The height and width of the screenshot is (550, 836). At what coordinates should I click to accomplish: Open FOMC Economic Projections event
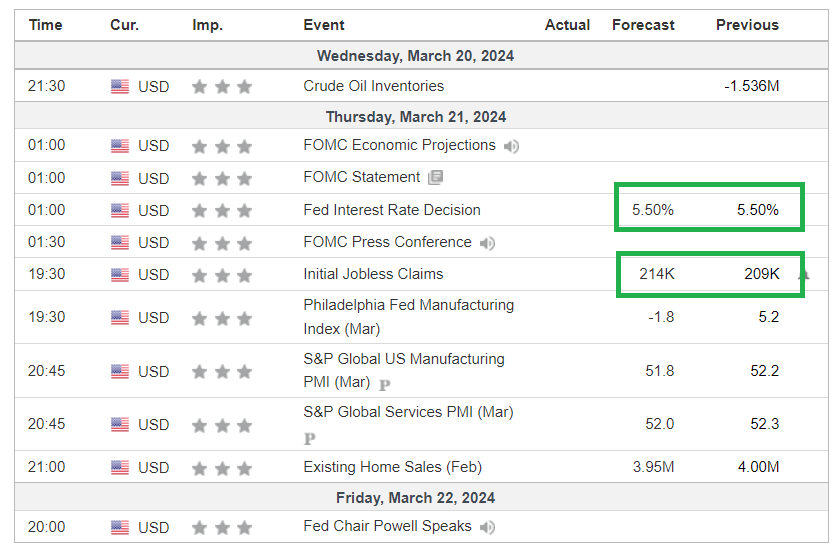pos(399,145)
